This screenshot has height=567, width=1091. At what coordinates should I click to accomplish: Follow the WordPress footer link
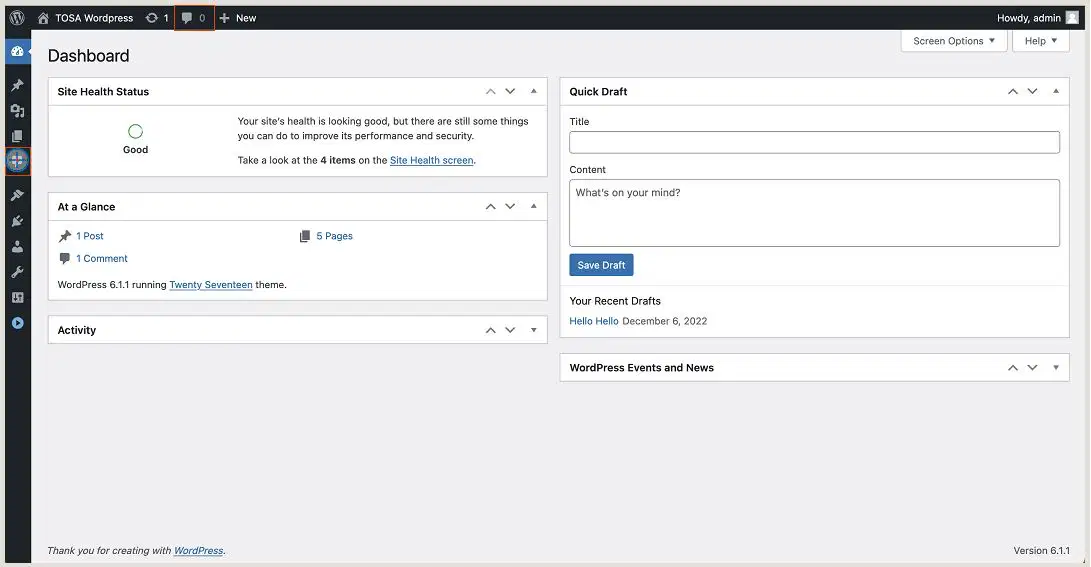[198, 550]
